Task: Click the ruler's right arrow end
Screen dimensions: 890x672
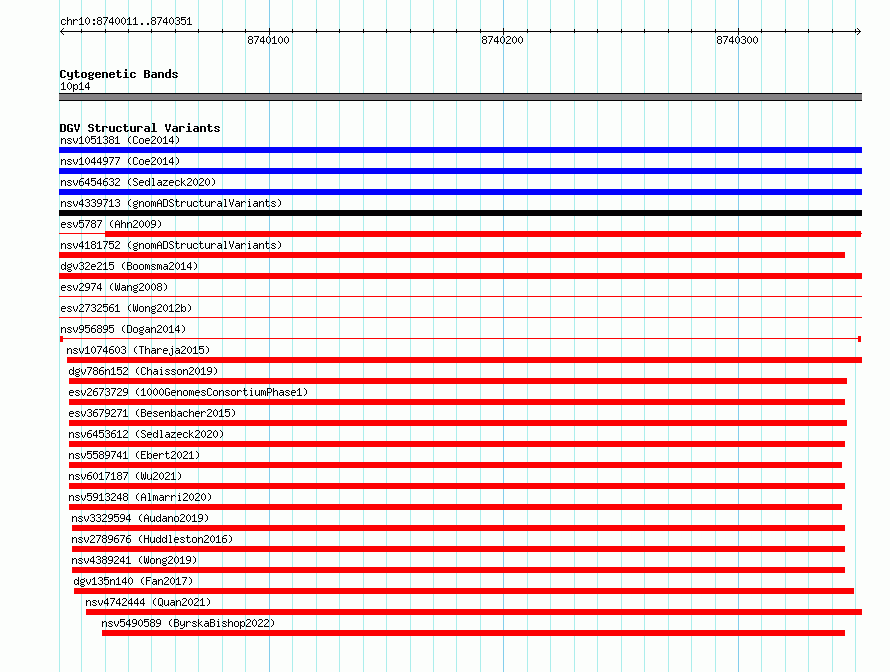Action: pos(858,32)
